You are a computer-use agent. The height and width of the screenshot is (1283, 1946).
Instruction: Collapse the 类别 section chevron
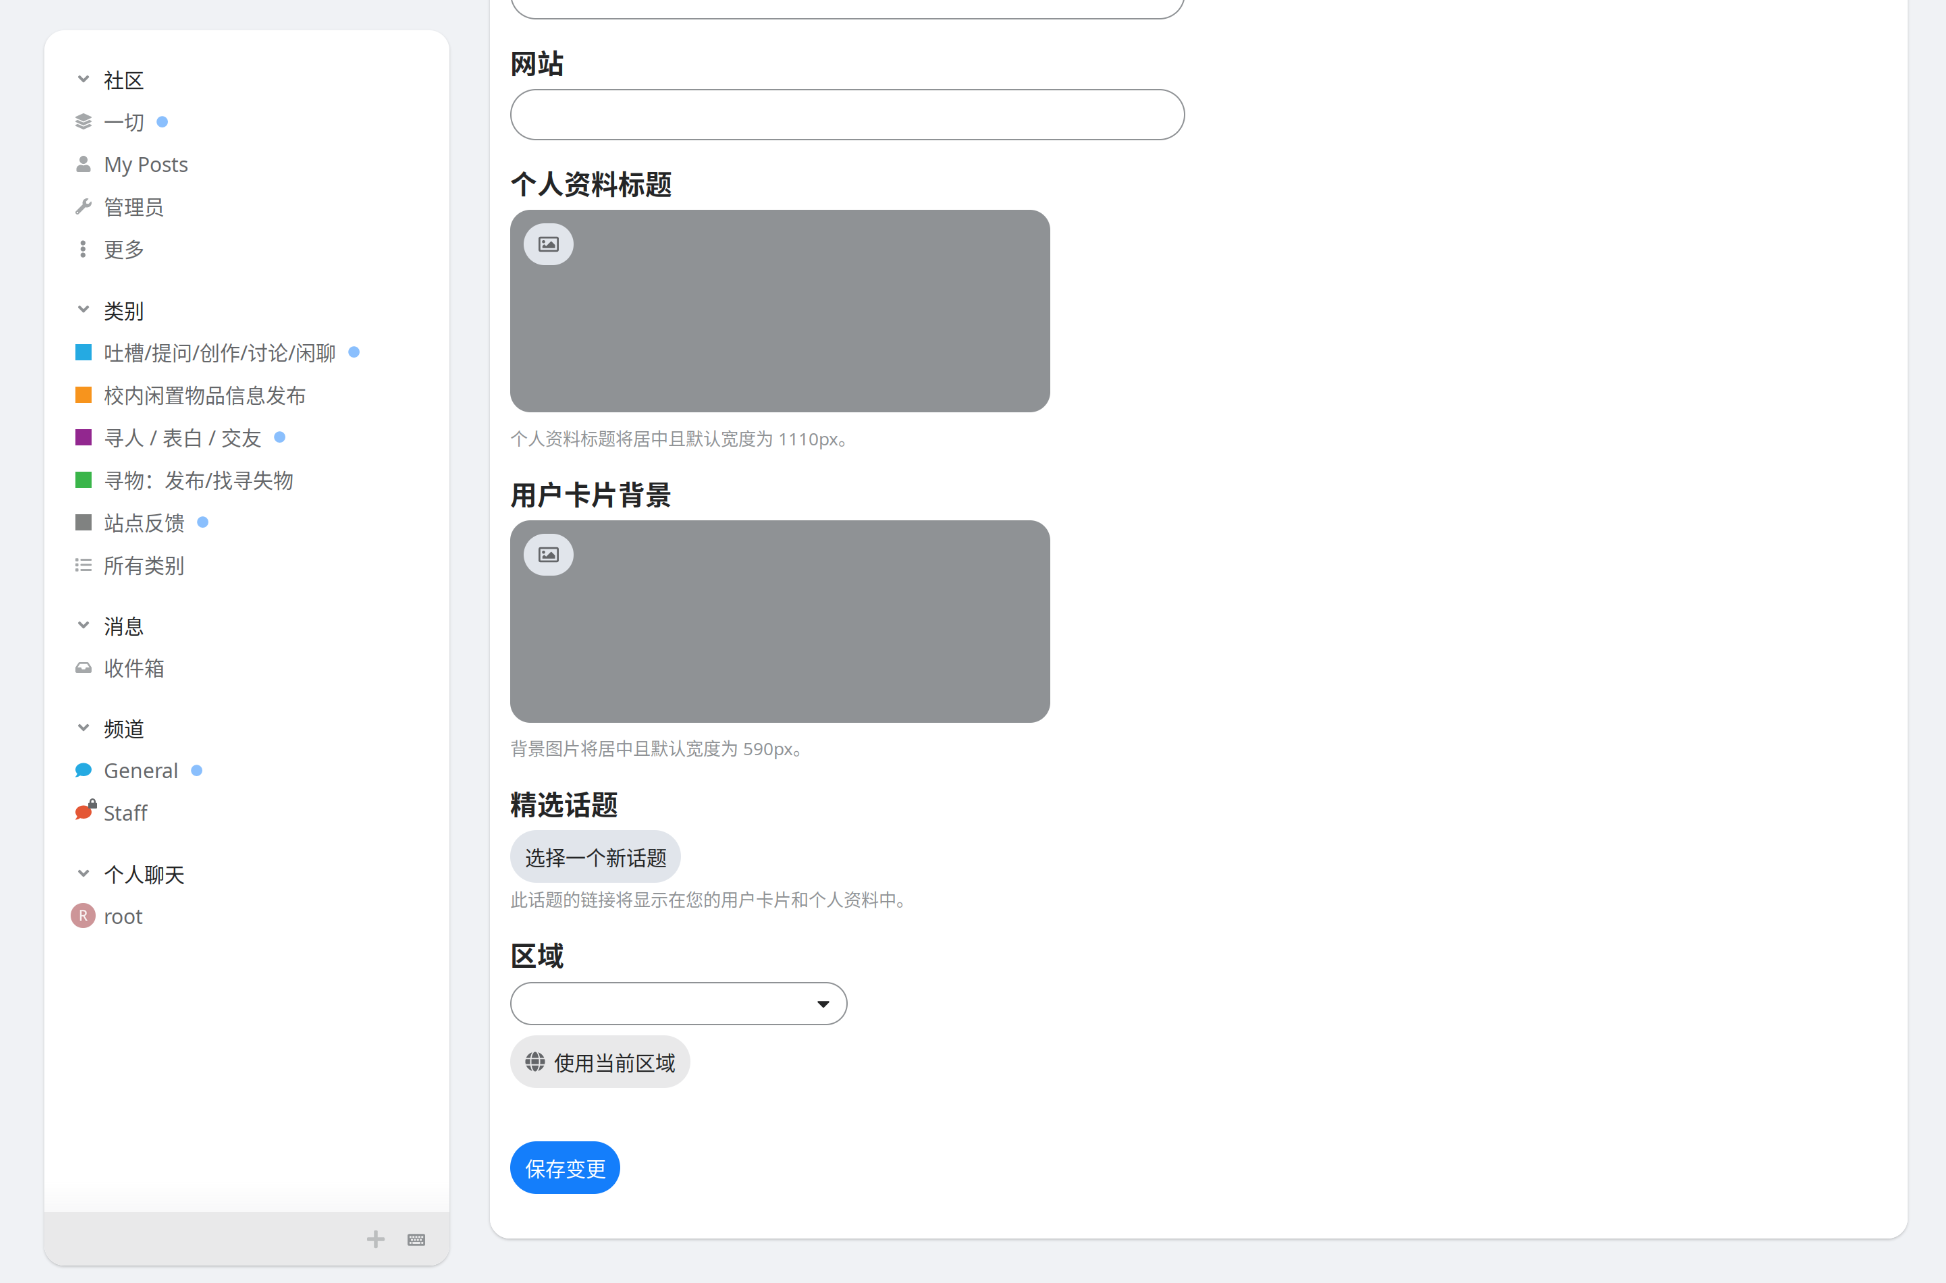point(83,310)
